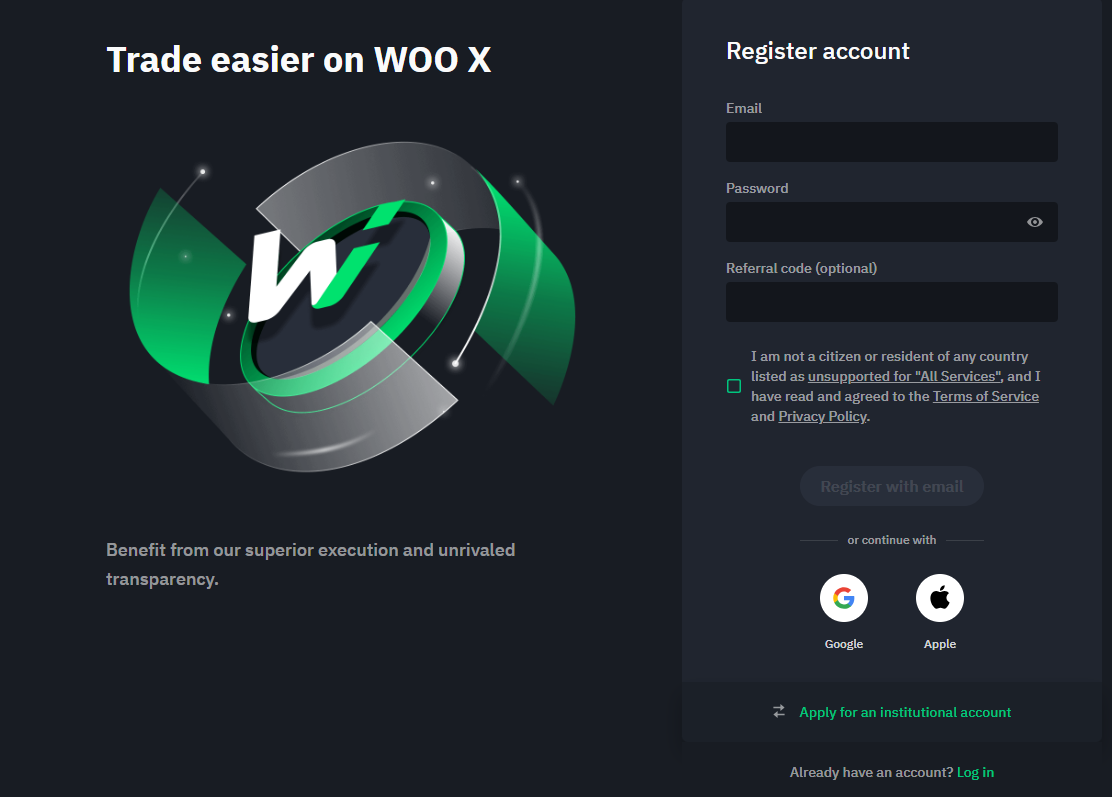The image size is (1112, 797).
Task: Click the Register with email button
Action: pyautogui.click(x=891, y=486)
